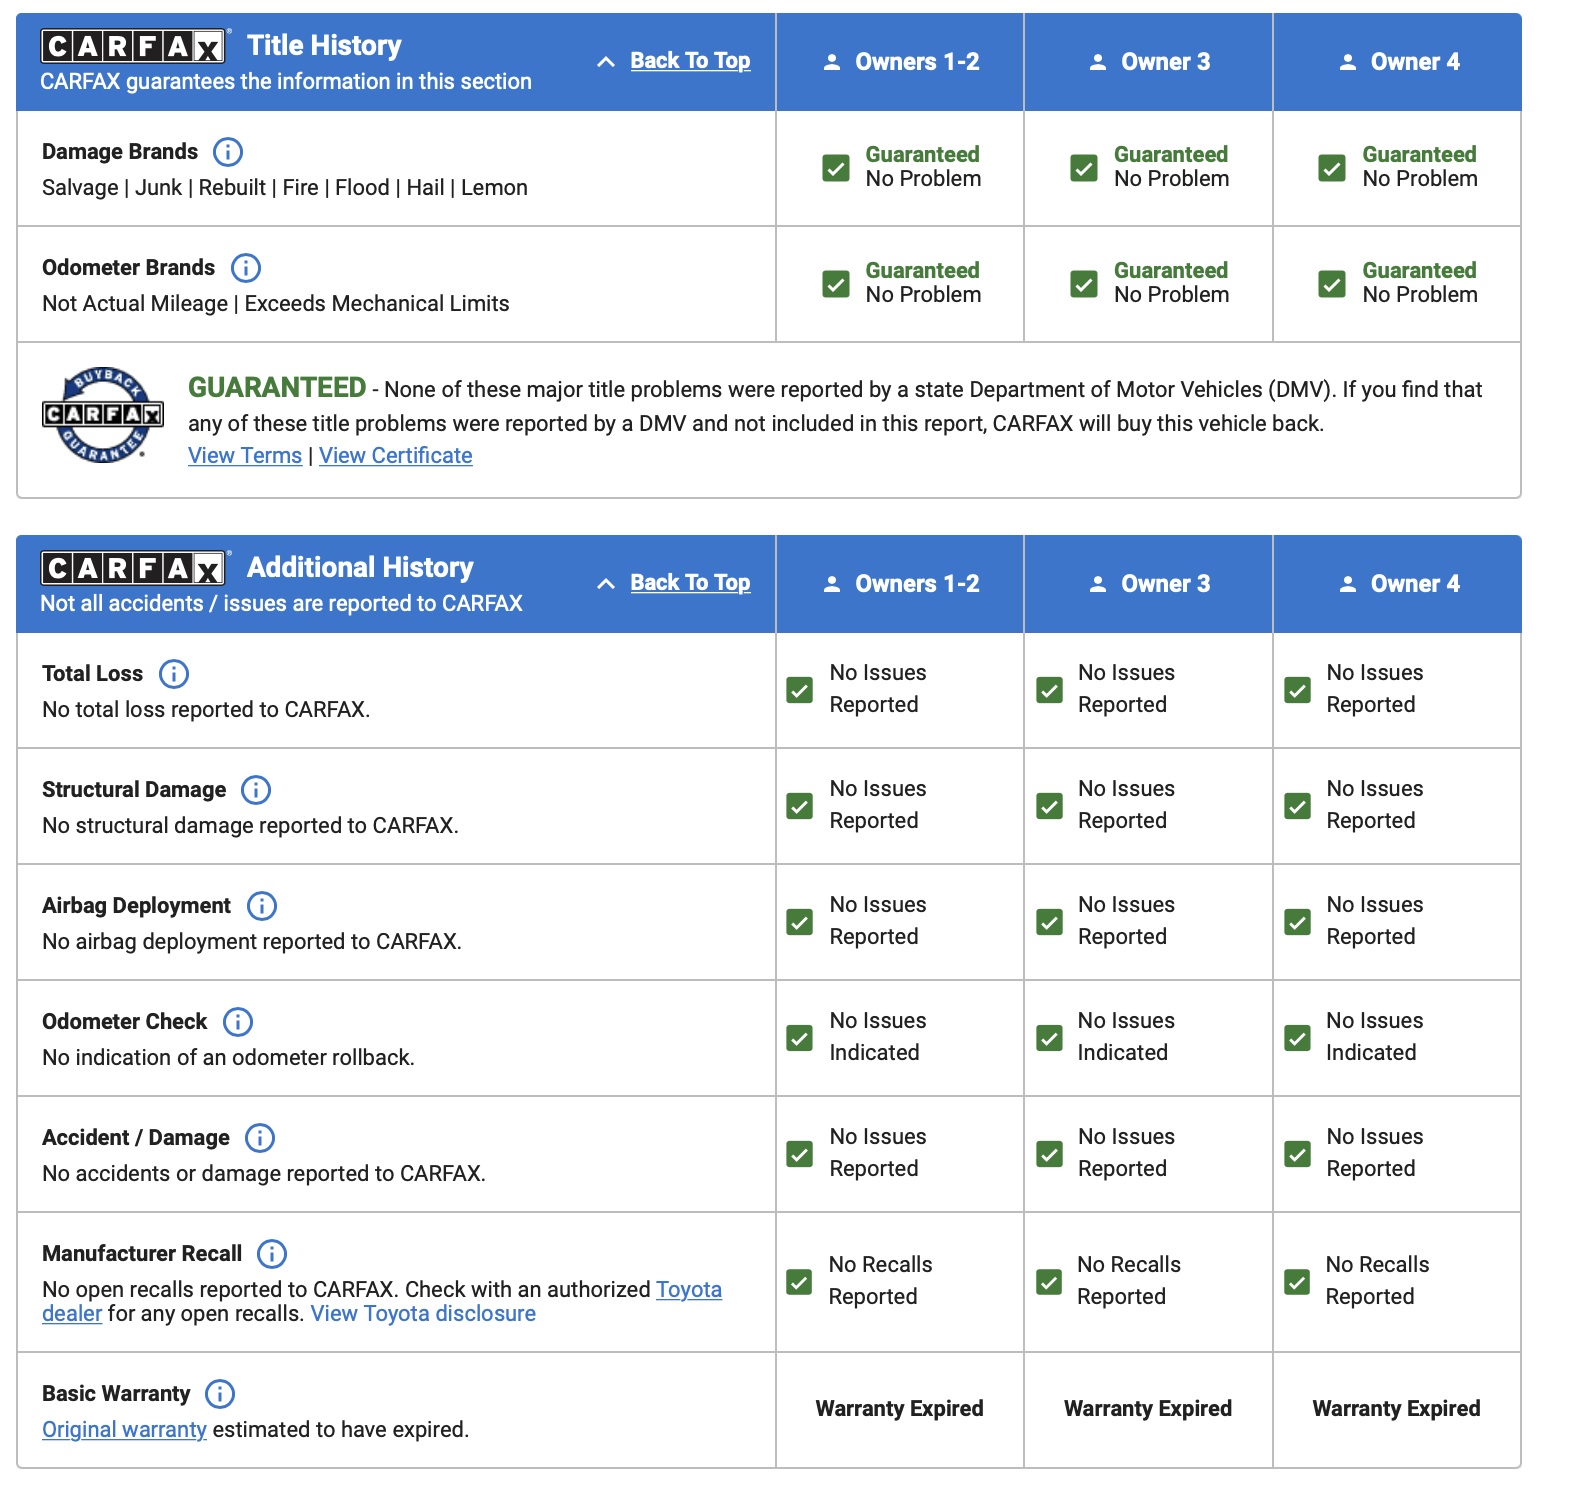Click Total Loss checkmark for Owners 1-2
Image resolution: width=1570 pixels, height=1486 pixels.
(x=800, y=690)
